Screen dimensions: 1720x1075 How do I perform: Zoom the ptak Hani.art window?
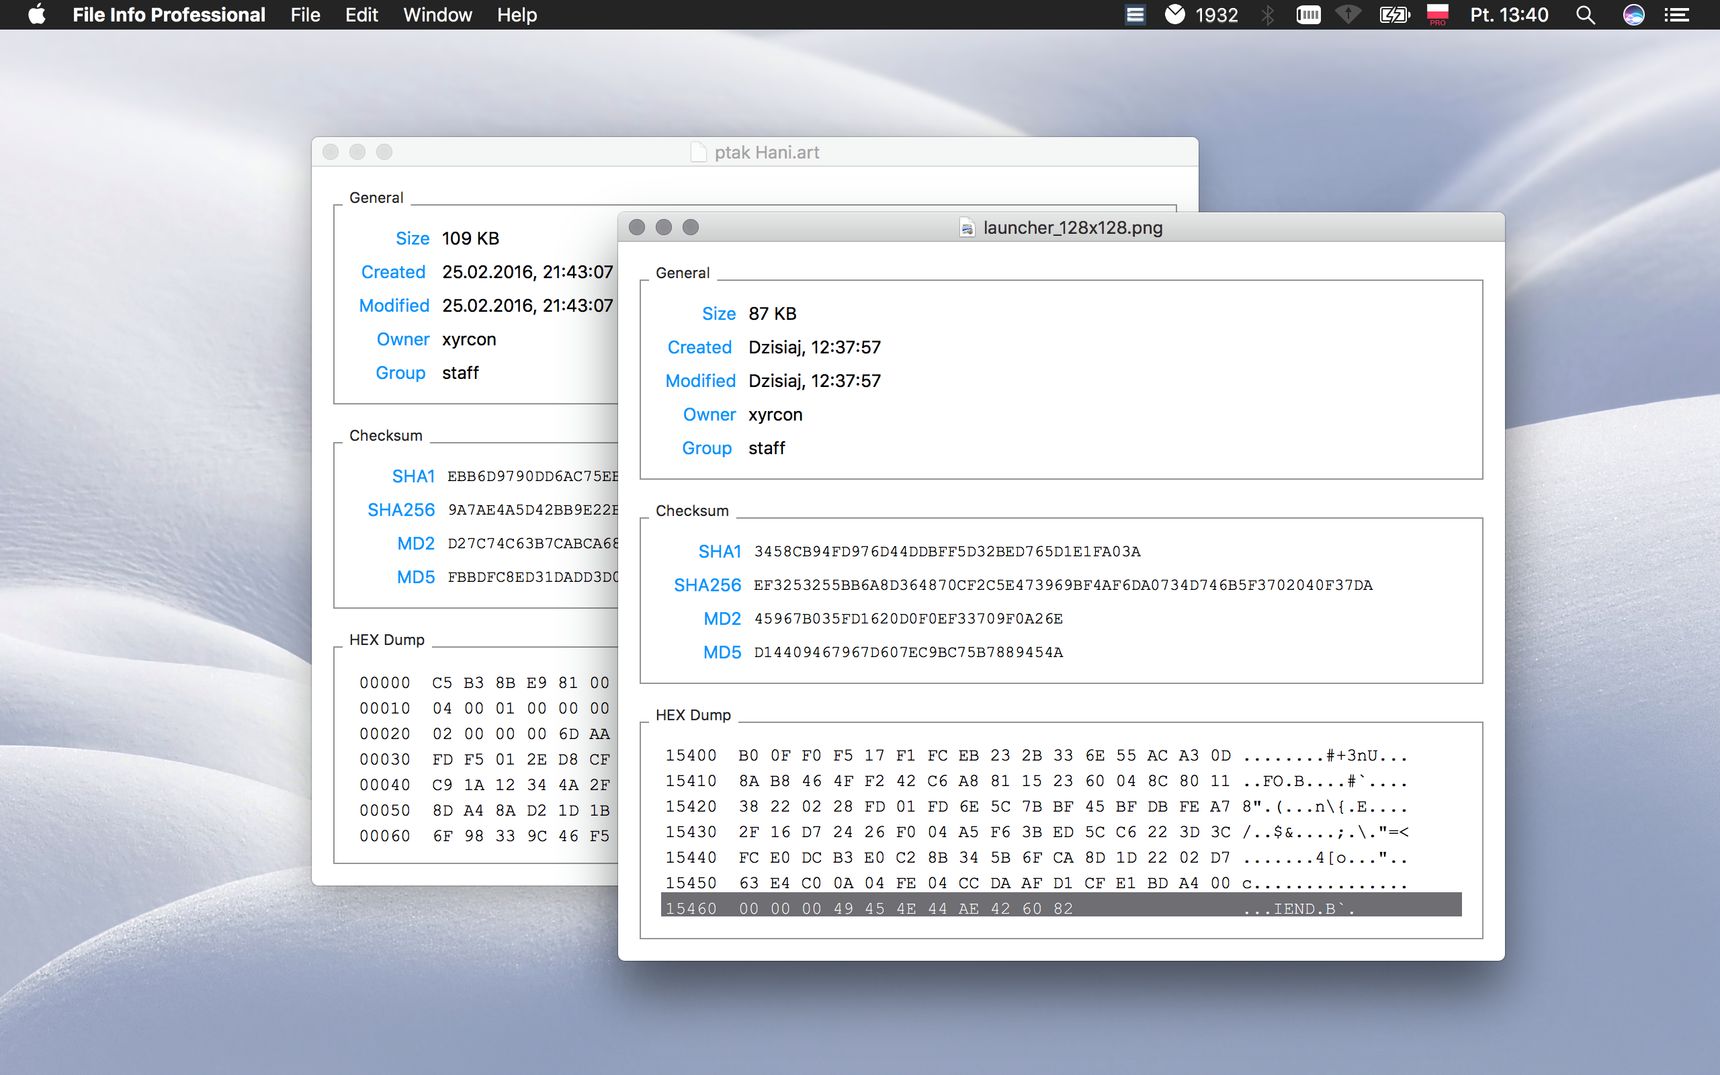click(384, 152)
